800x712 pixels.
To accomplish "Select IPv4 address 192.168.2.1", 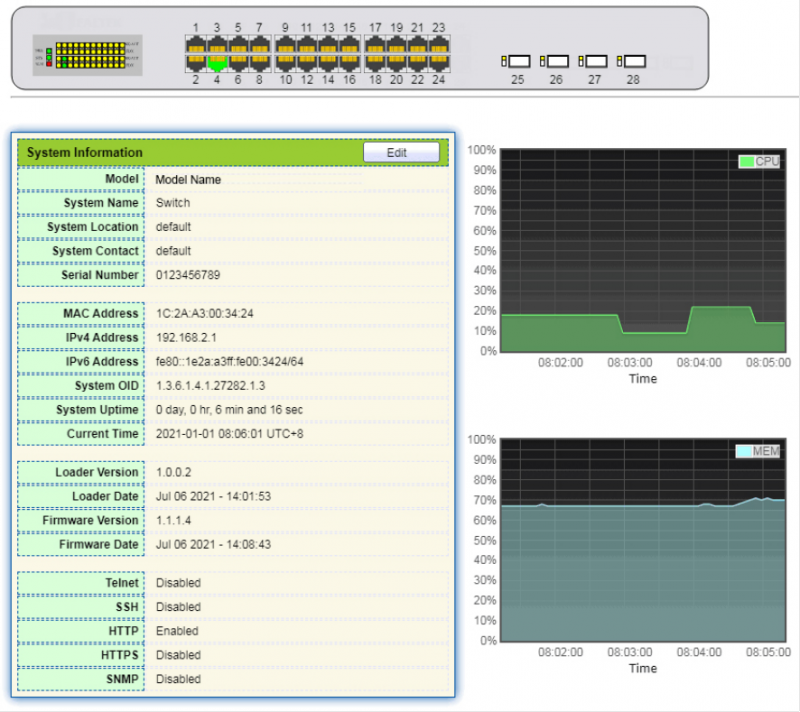I will click(186, 338).
